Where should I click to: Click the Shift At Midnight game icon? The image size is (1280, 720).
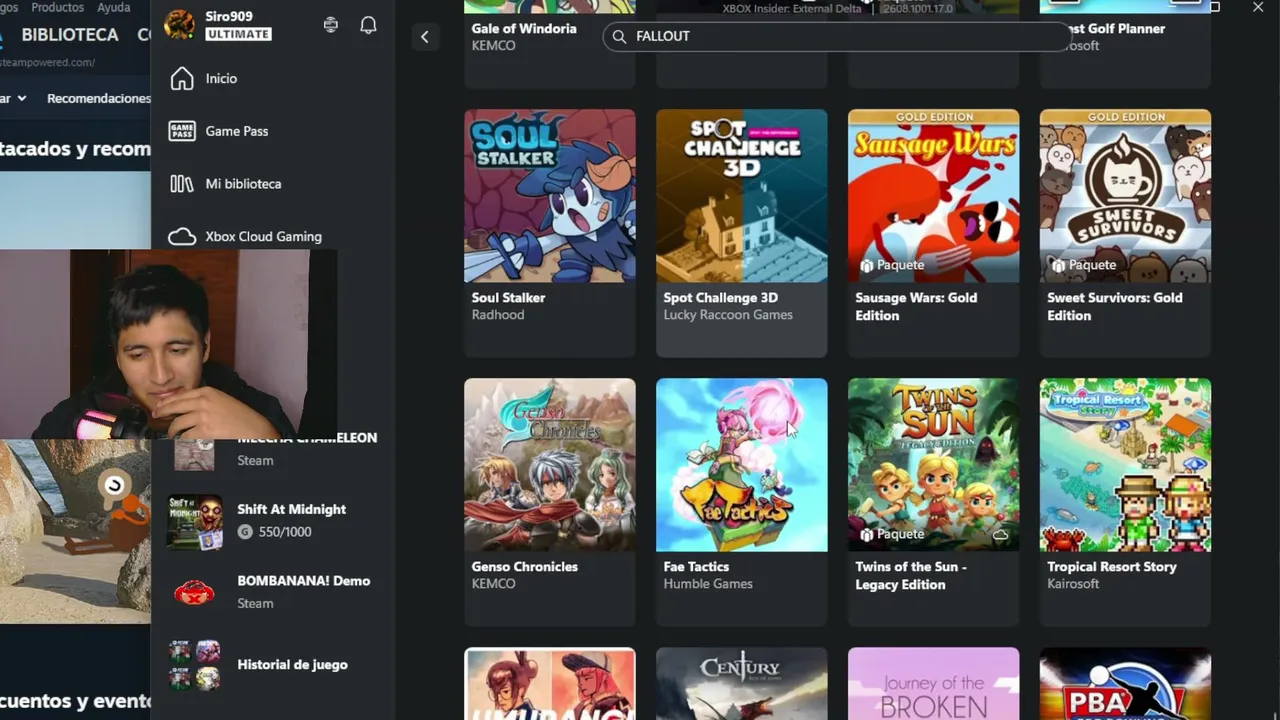coord(195,521)
